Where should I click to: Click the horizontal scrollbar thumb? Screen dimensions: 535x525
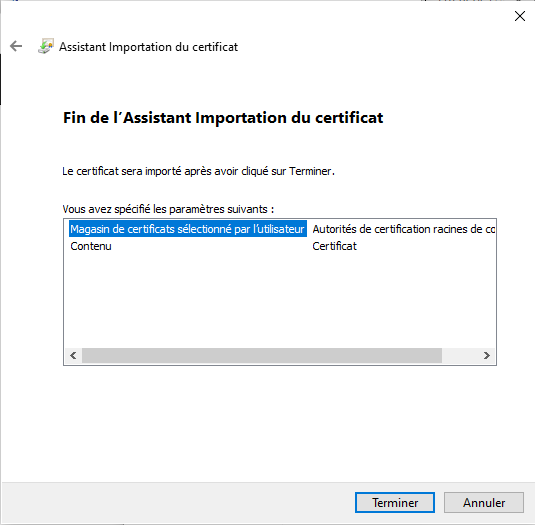[x=262, y=355]
